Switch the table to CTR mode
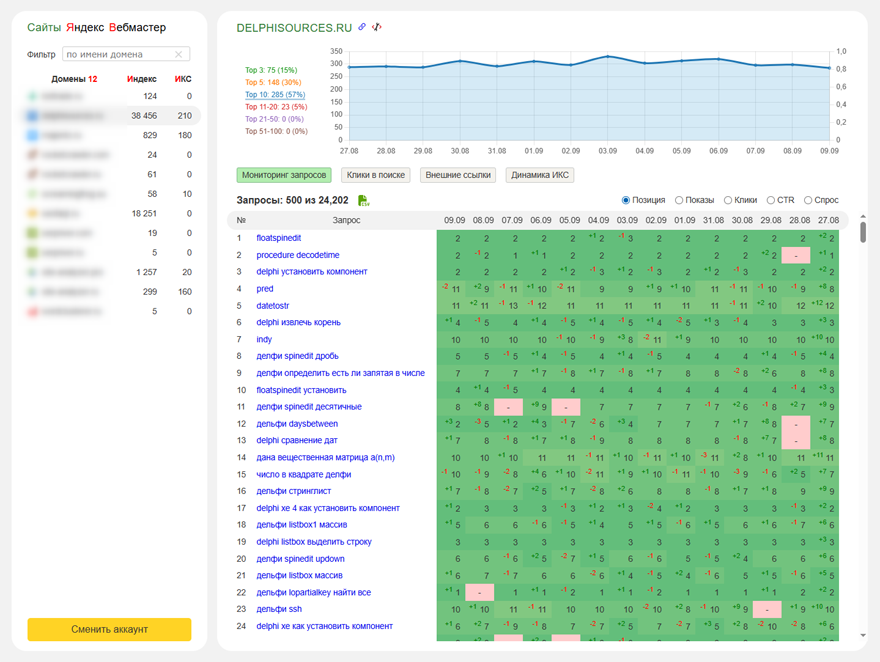The image size is (880, 662). click(x=771, y=201)
